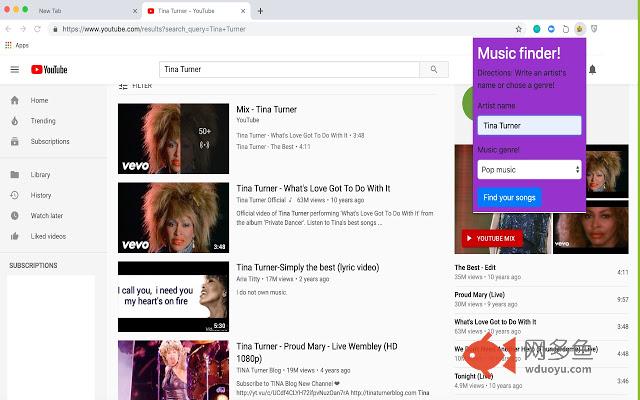This screenshot has height=400, width=640.
Task: Open the notifications bell
Action: coord(592,70)
